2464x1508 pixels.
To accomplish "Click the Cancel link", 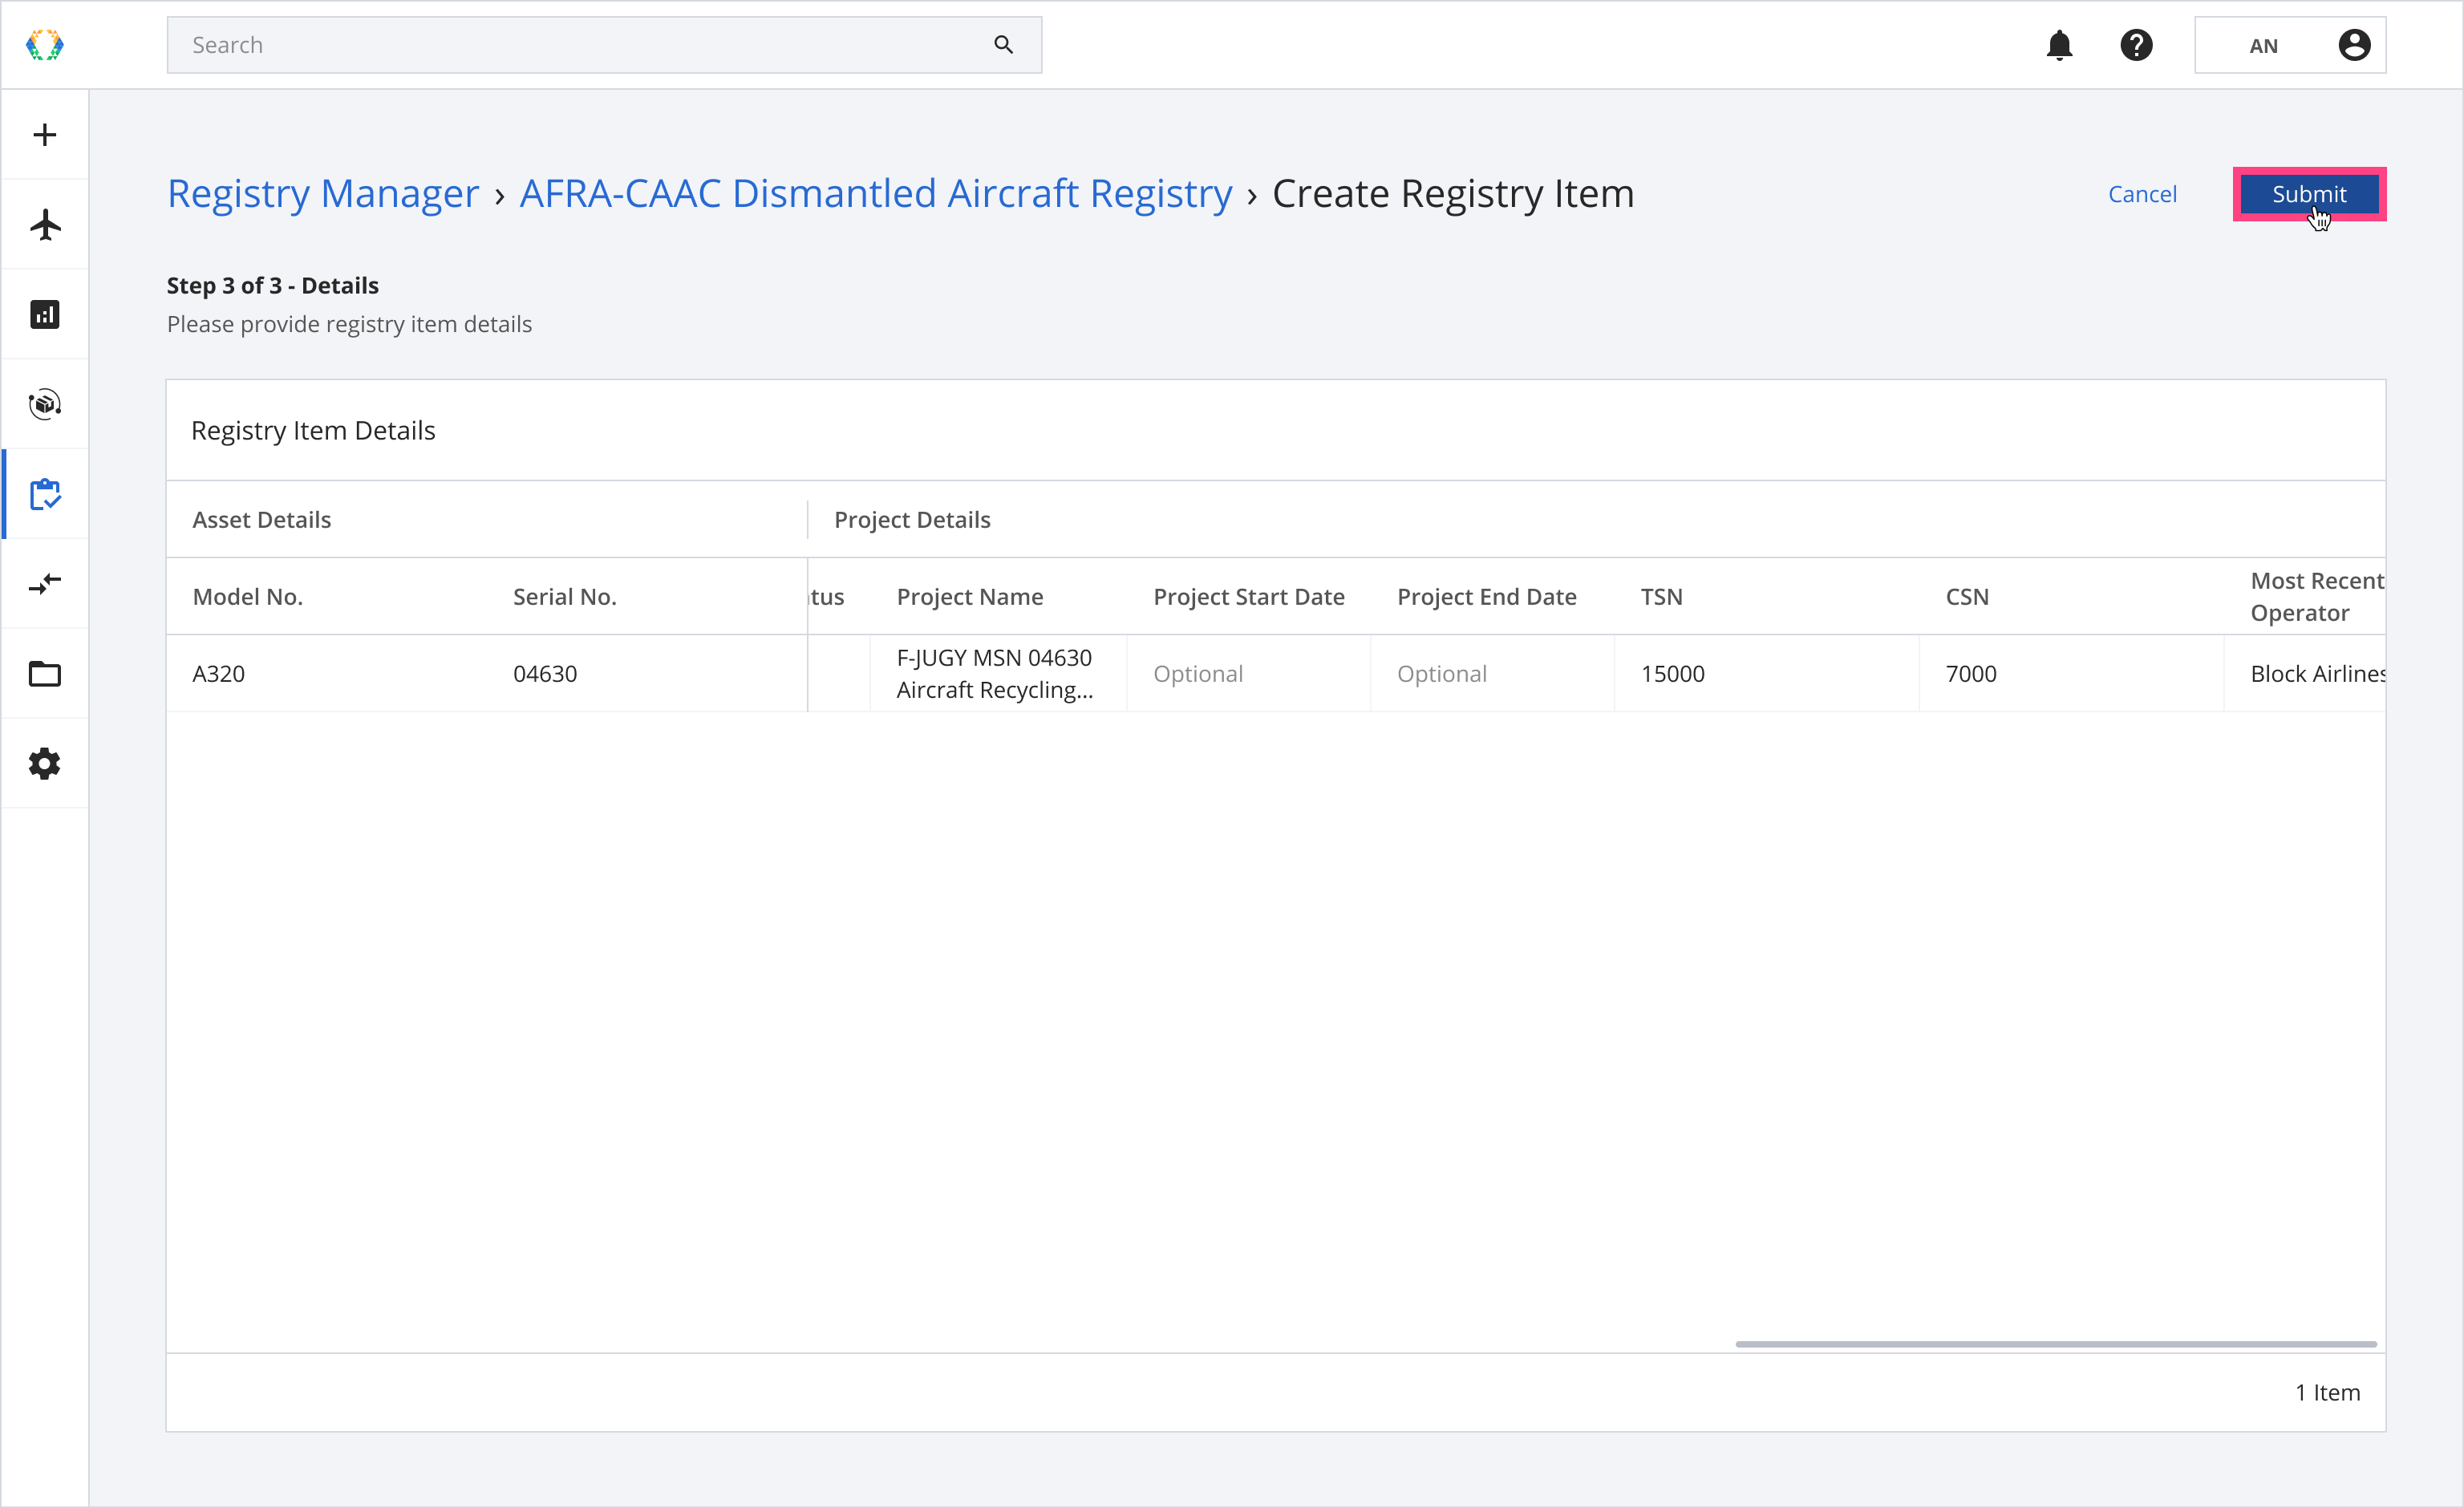I will tap(2142, 194).
